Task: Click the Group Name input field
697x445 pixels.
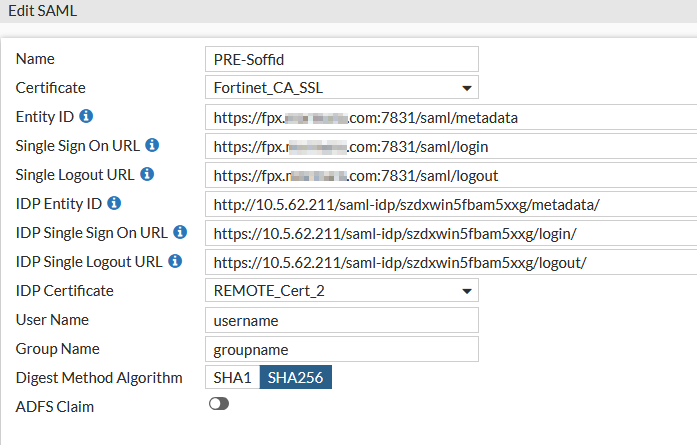Action: pyautogui.click(x=341, y=349)
